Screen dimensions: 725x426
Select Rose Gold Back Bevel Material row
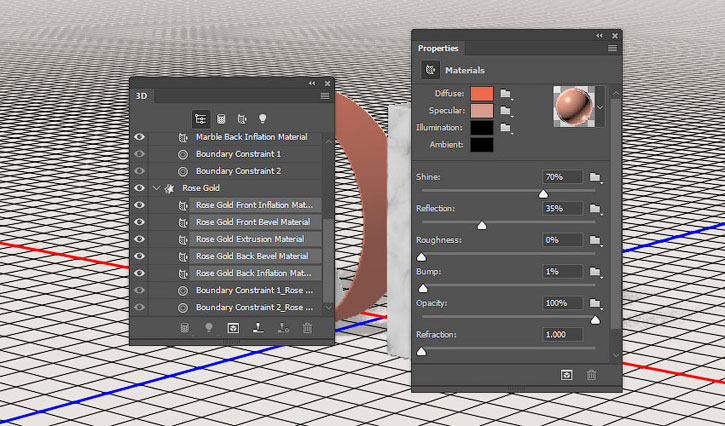tap(255, 256)
